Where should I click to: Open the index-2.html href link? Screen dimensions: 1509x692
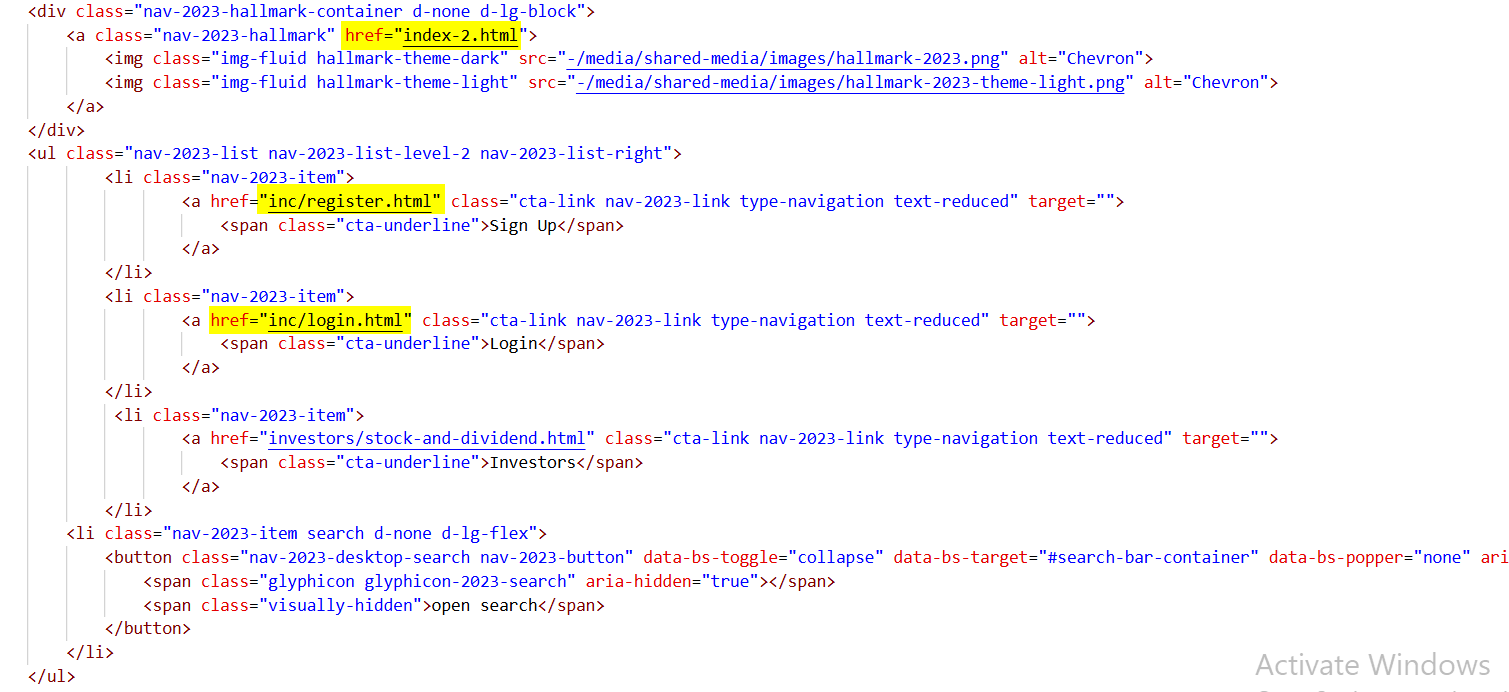pos(462,35)
